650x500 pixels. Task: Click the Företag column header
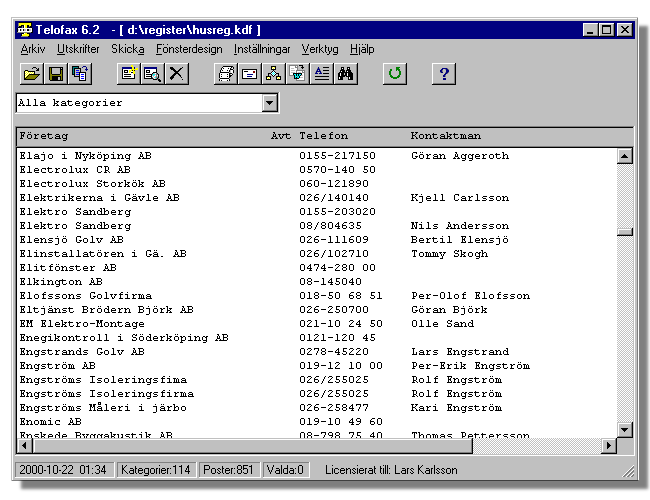click(44, 135)
